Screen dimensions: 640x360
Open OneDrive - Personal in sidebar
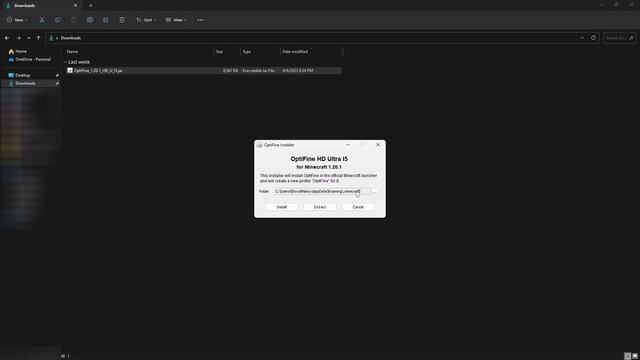tap(30, 59)
